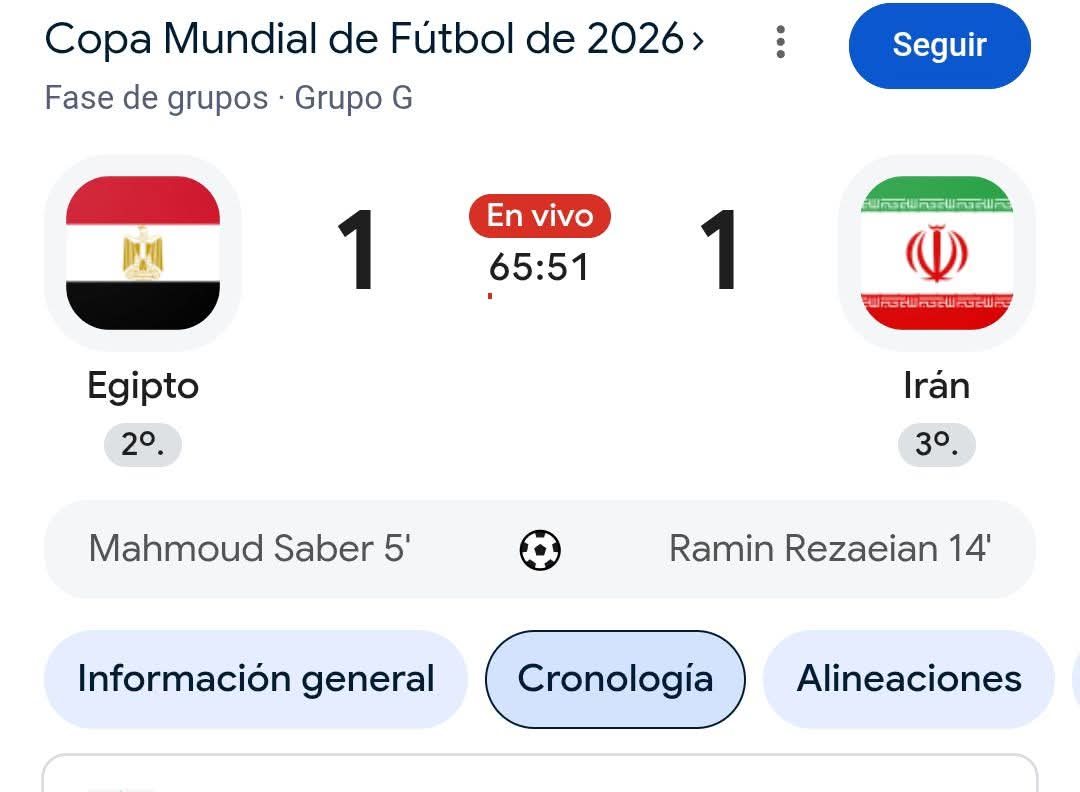Image resolution: width=1080 pixels, height=792 pixels.
Task: Follow the tournament with Seguir button
Action: tap(939, 45)
